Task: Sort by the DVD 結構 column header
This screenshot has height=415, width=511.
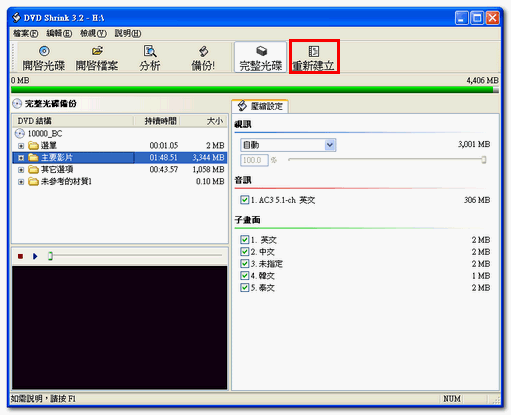Action: pyautogui.click(x=73, y=121)
